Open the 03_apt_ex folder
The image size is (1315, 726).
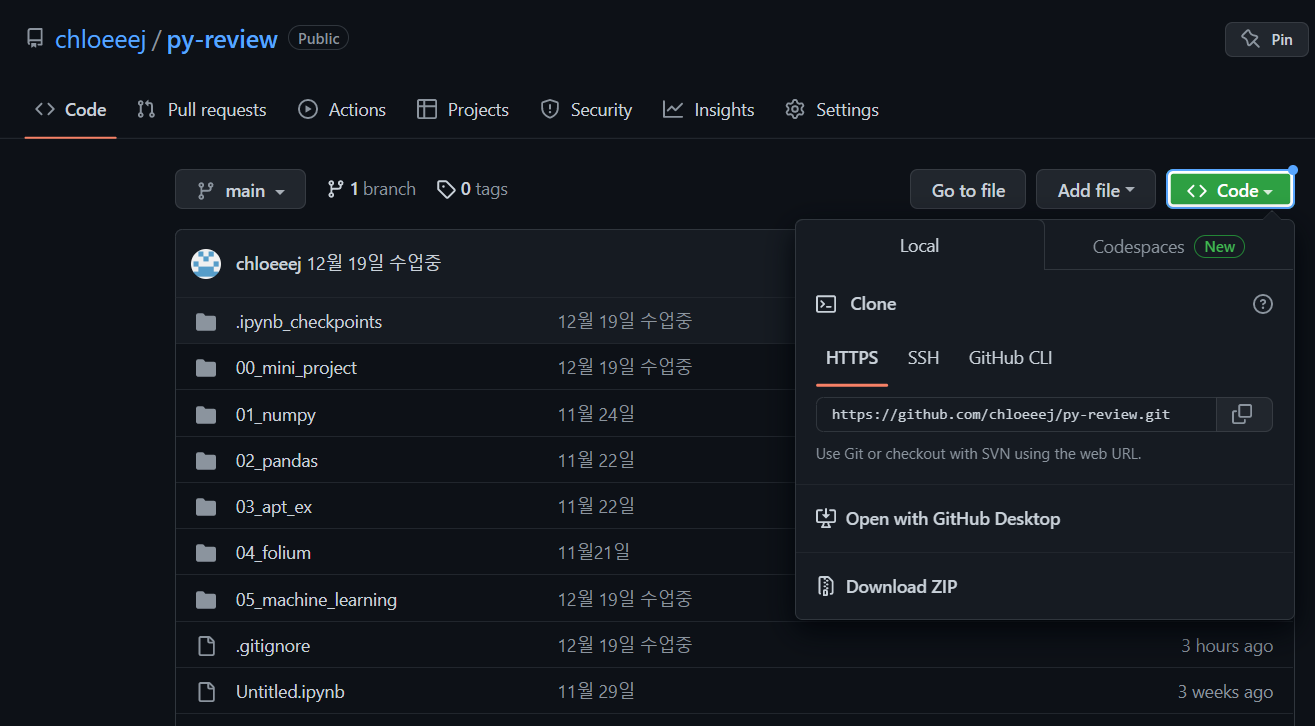[x=274, y=507]
